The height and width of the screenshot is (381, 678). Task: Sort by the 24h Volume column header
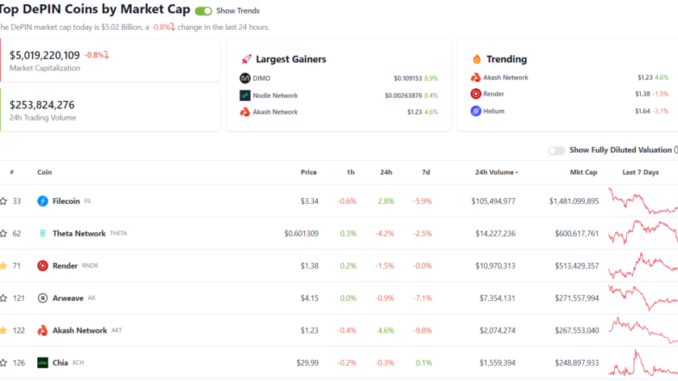[496, 172]
